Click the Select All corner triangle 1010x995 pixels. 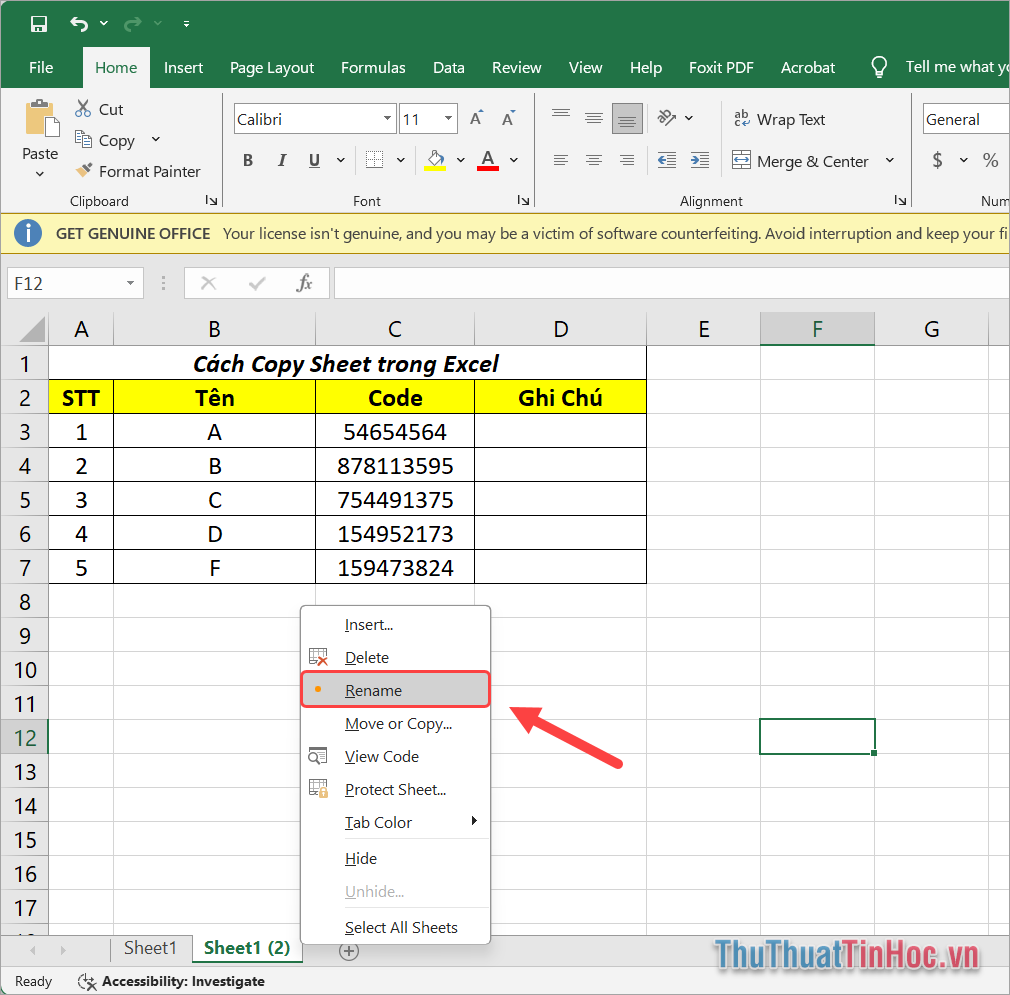33,330
